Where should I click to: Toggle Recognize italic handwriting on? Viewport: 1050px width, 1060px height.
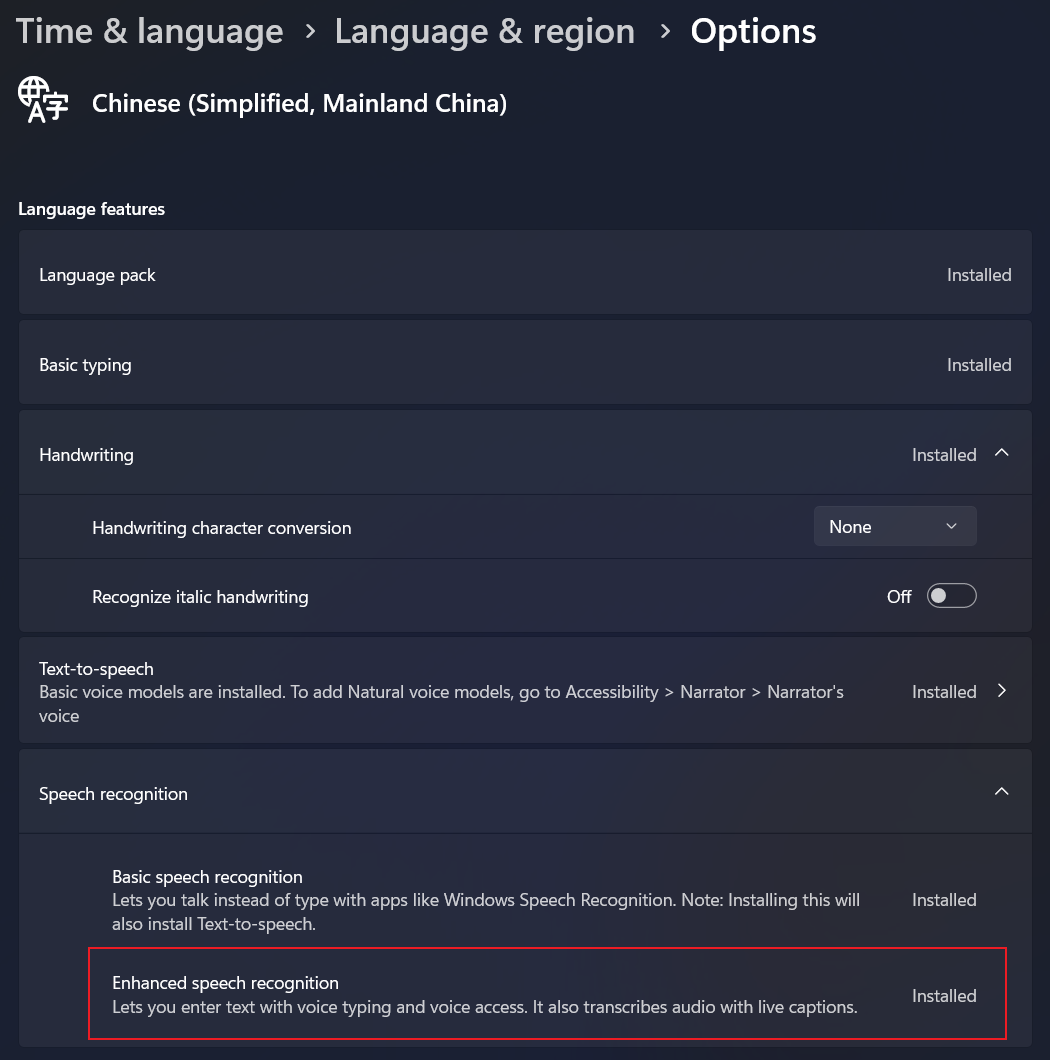tap(950, 595)
